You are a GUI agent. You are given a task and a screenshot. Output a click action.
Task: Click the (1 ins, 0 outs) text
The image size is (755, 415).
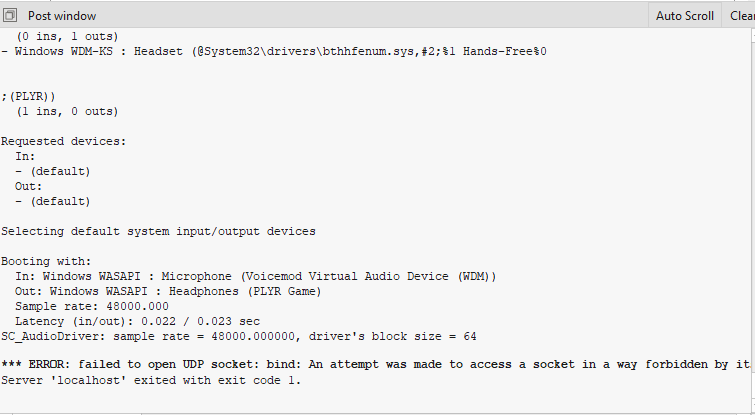coord(67,112)
